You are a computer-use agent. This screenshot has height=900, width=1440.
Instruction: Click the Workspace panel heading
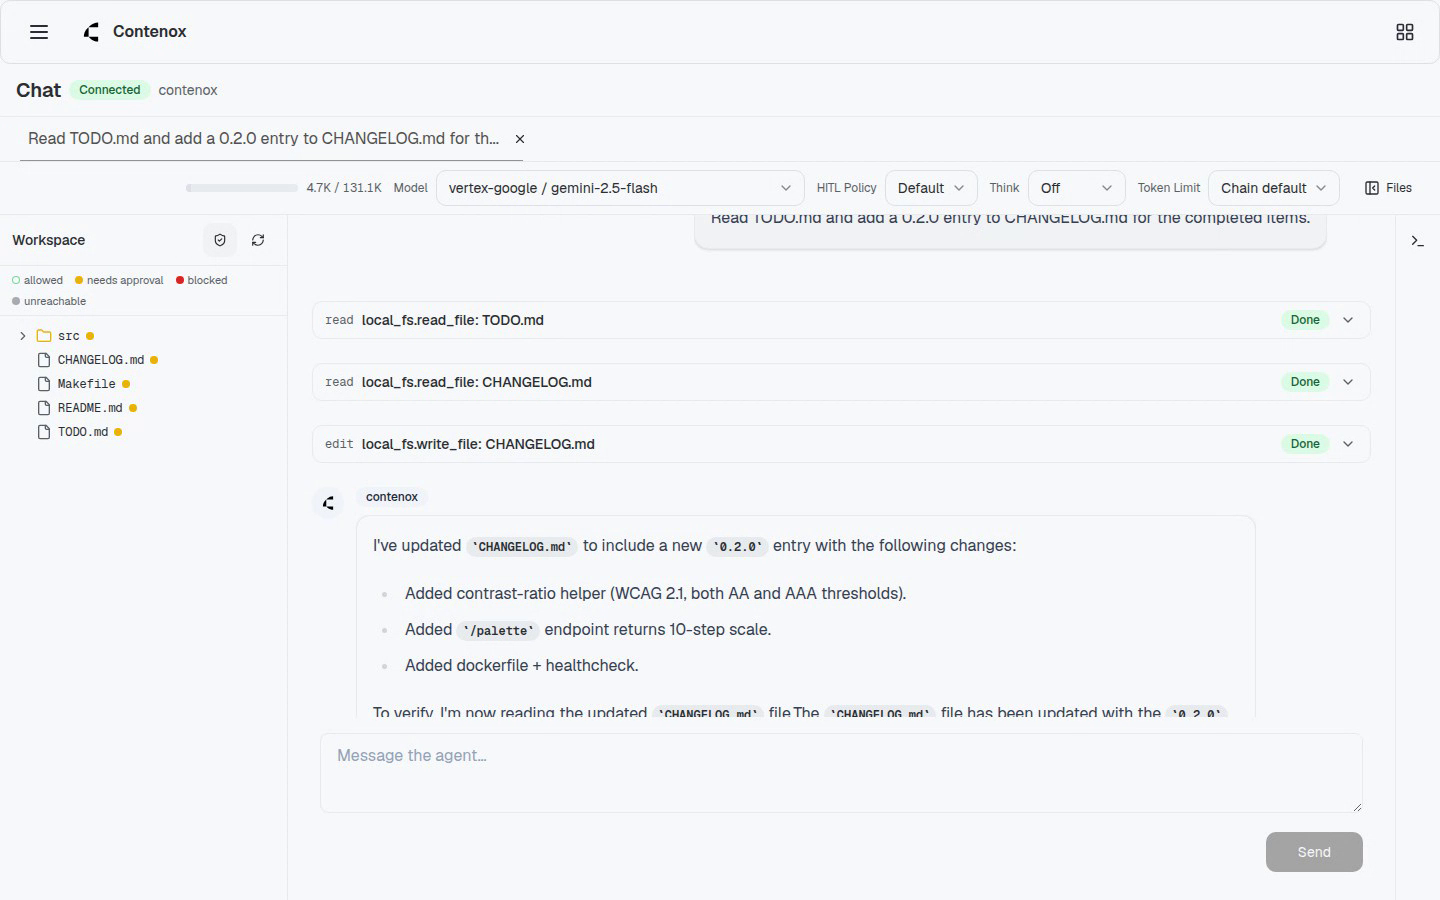(x=49, y=240)
